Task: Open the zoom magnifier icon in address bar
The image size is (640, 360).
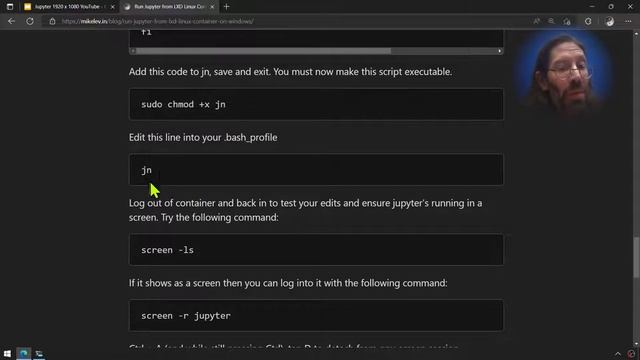Action: point(551,21)
